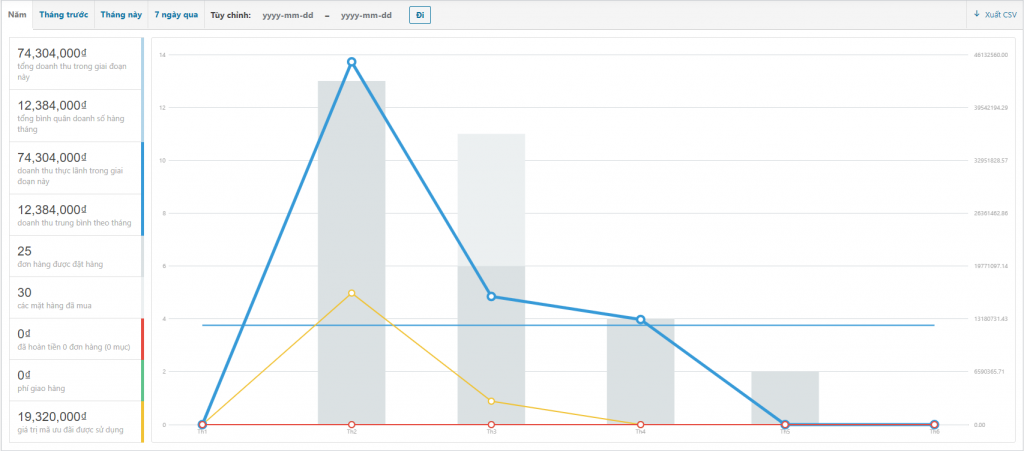Toggle tổng doanh thu trong giai đoạn này legend
1024x451 pixels.
pos(76,63)
